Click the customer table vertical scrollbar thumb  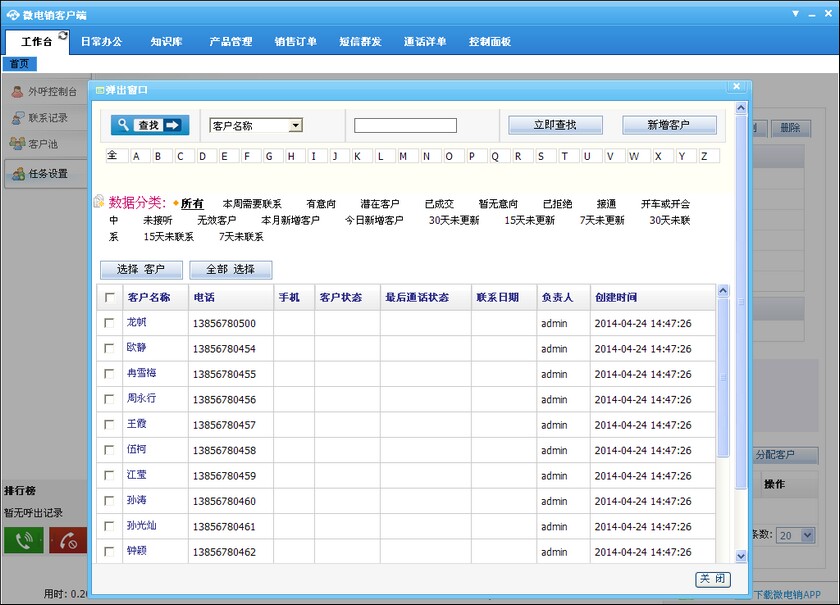pyautogui.click(x=723, y=378)
